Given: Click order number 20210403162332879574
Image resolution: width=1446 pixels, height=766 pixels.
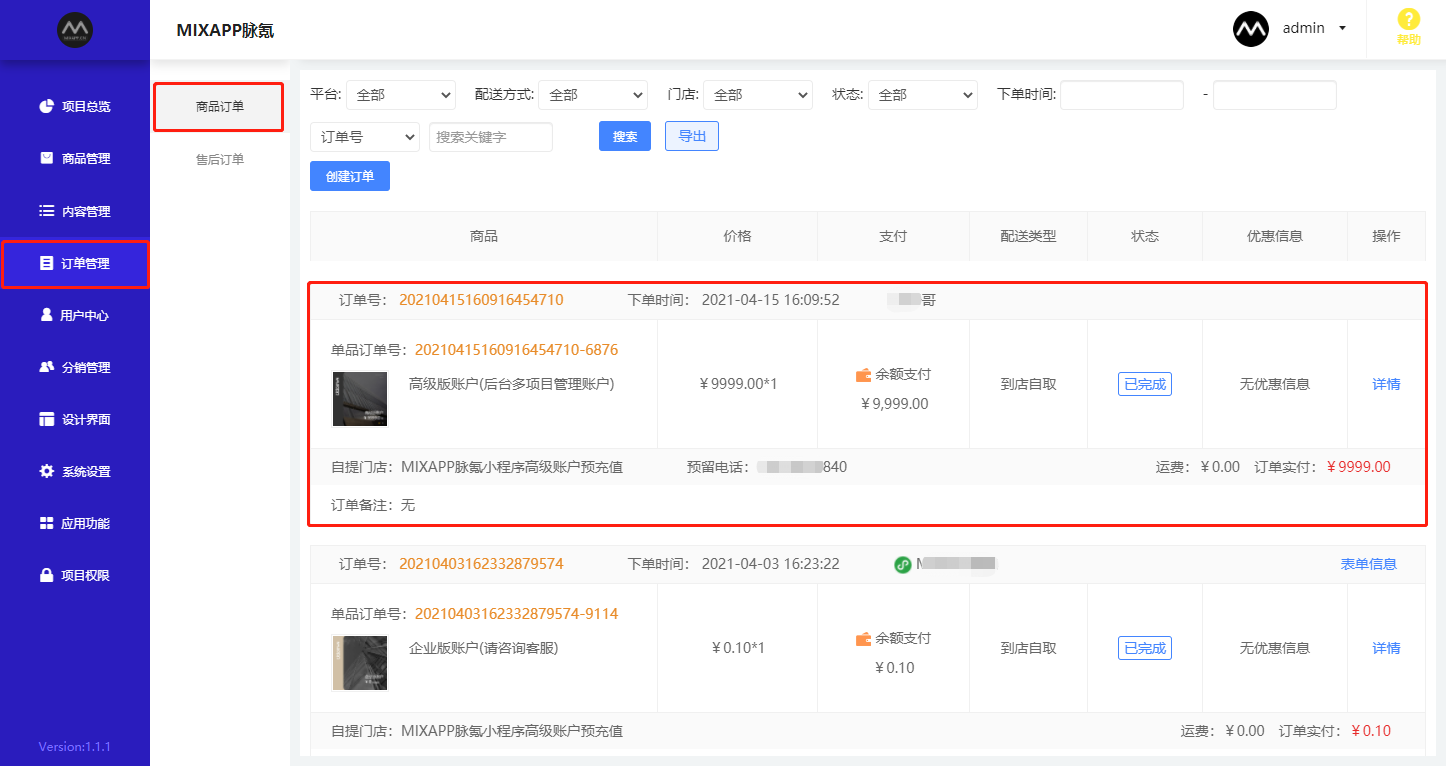Looking at the screenshot, I should tap(481, 564).
